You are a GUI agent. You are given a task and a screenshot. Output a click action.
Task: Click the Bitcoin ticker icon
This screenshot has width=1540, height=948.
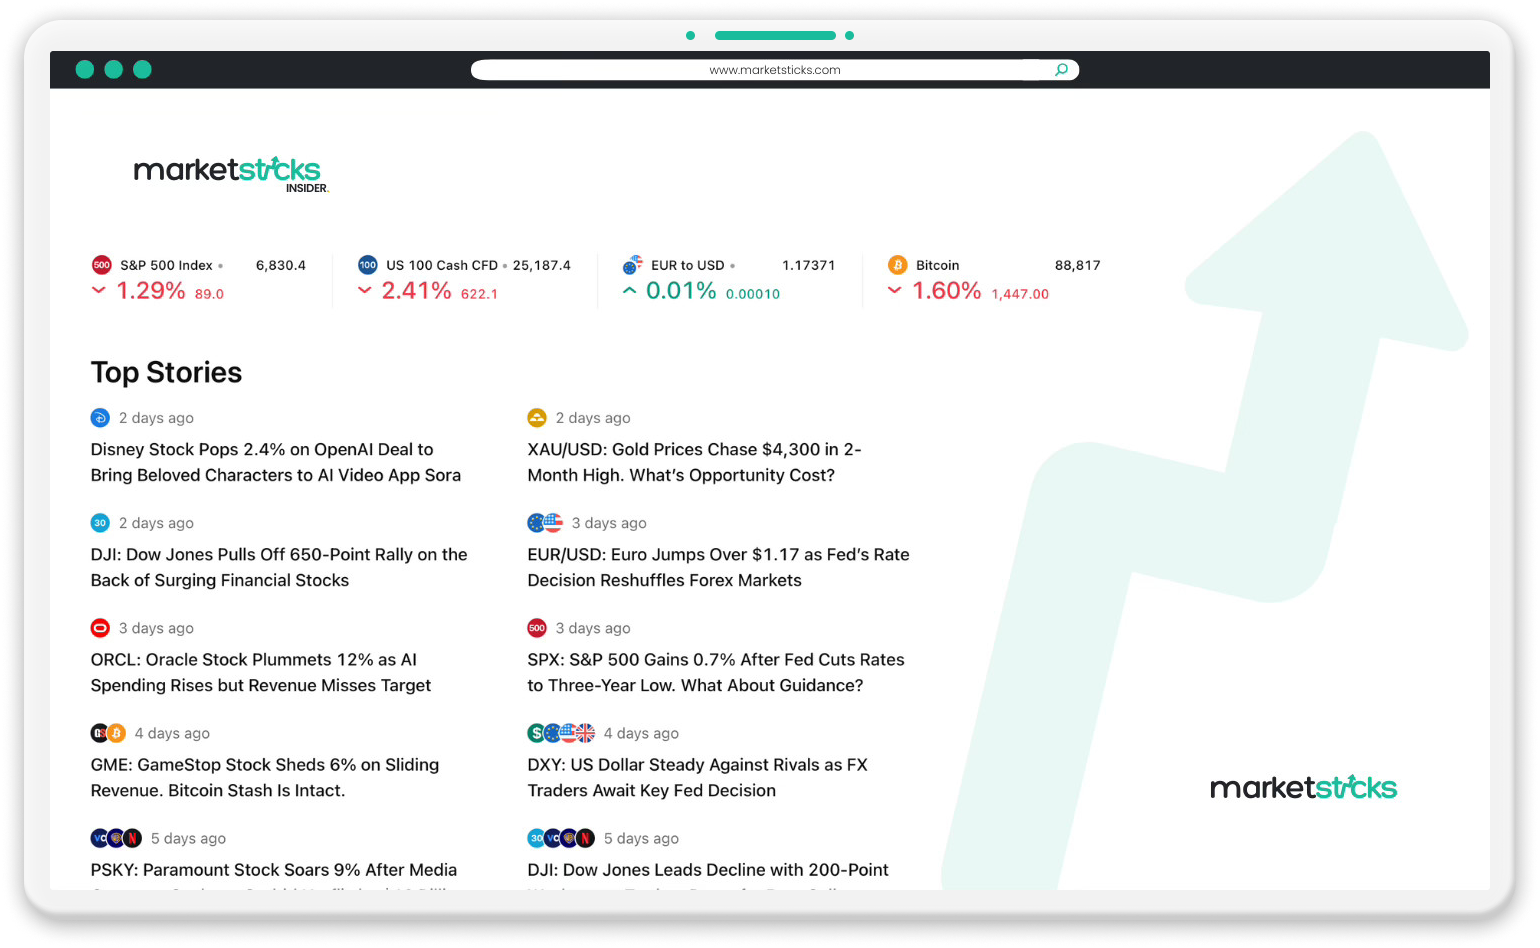(x=898, y=265)
